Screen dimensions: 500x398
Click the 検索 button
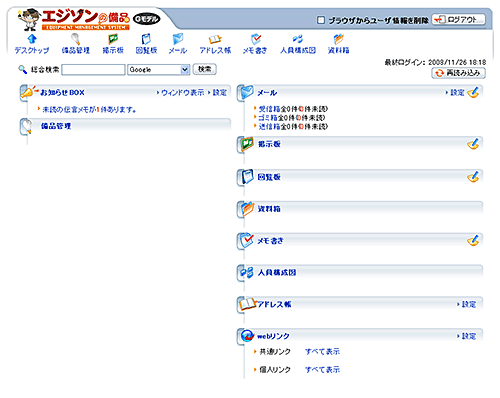click(205, 69)
